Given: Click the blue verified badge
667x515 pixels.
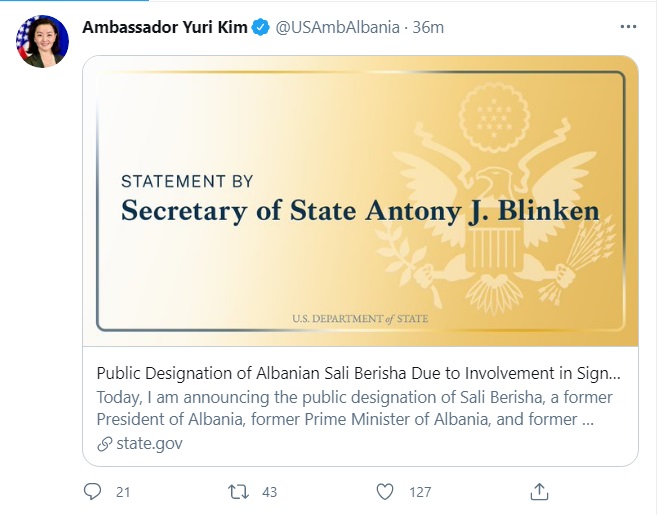Looking at the screenshot, I should (x=261, y=27).
